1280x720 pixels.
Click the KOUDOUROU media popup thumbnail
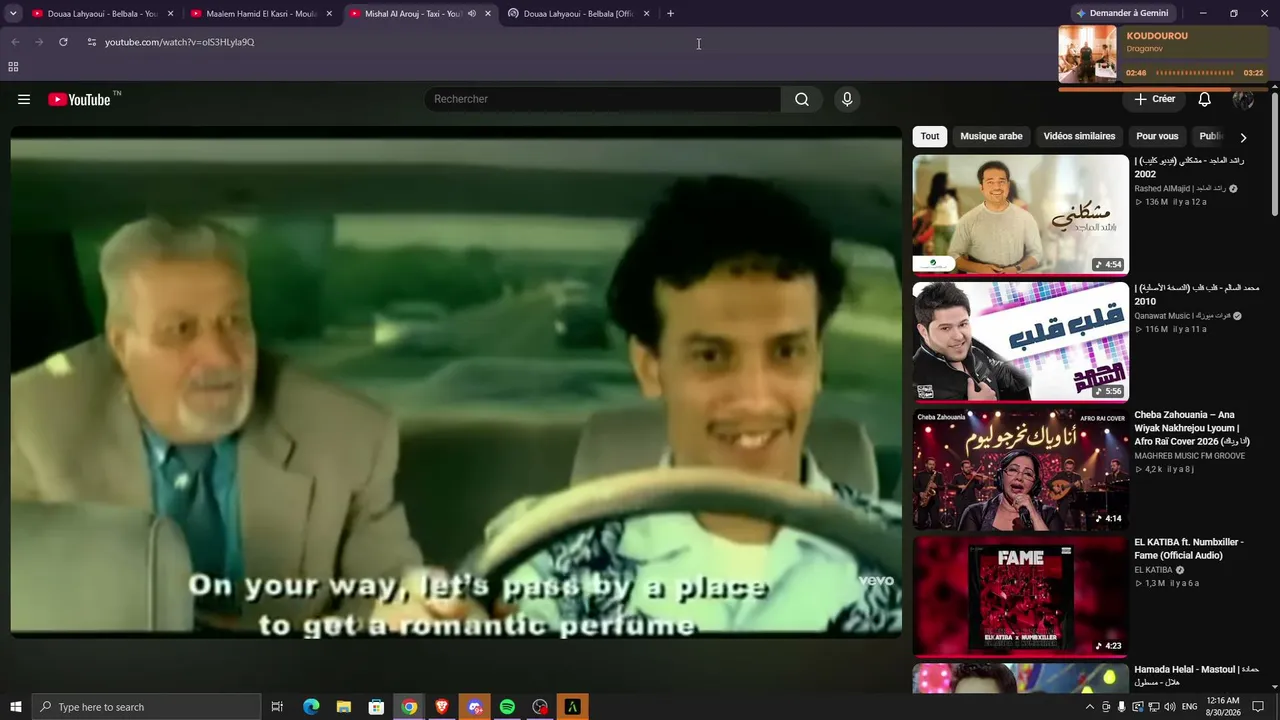click(1087, 53)
